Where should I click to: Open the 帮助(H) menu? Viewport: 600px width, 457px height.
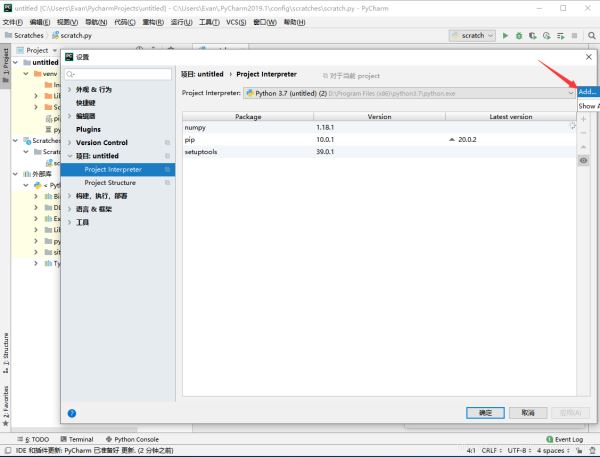[x=294, y=22]
